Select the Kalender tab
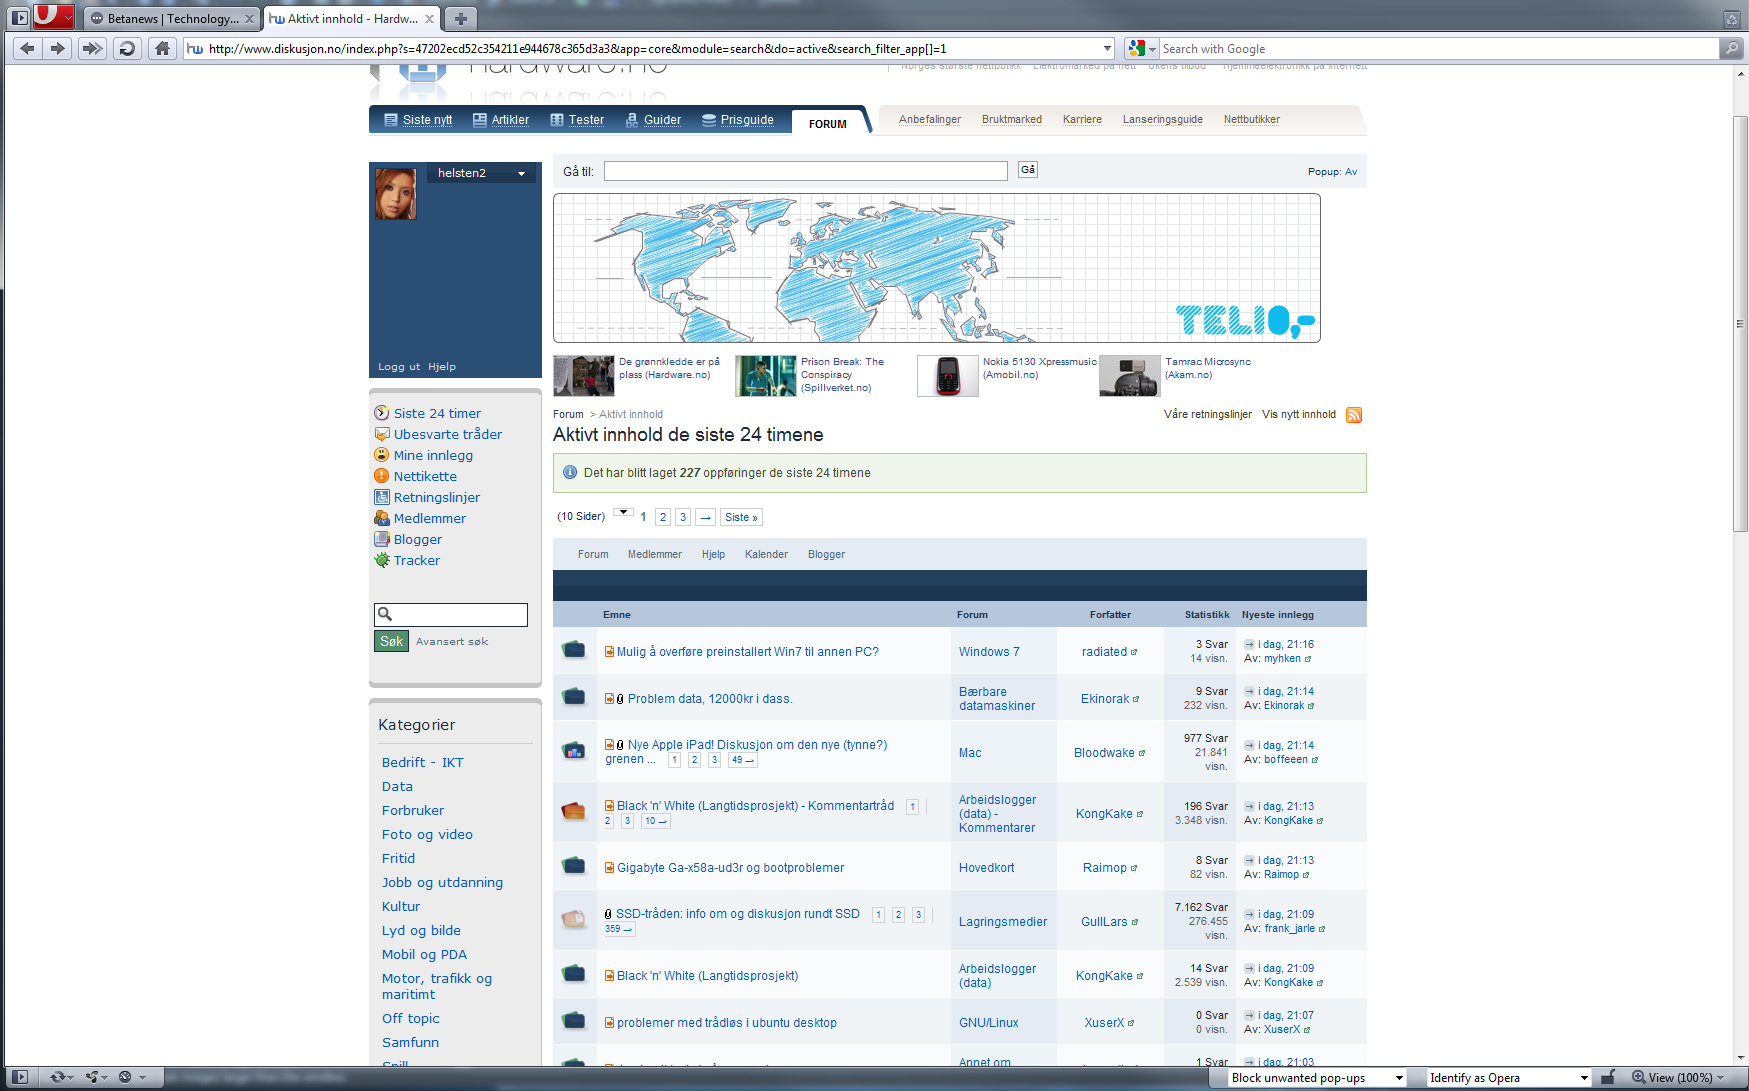This screenshot has height=1091, width=1749. pyautogui.click(x=766, y=554)
